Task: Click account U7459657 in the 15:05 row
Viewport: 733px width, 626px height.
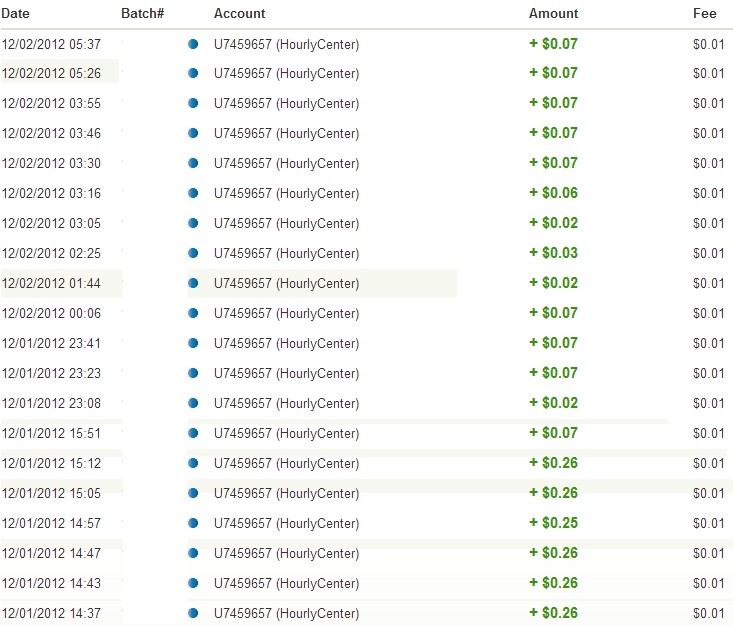Action: pos(286,493)
